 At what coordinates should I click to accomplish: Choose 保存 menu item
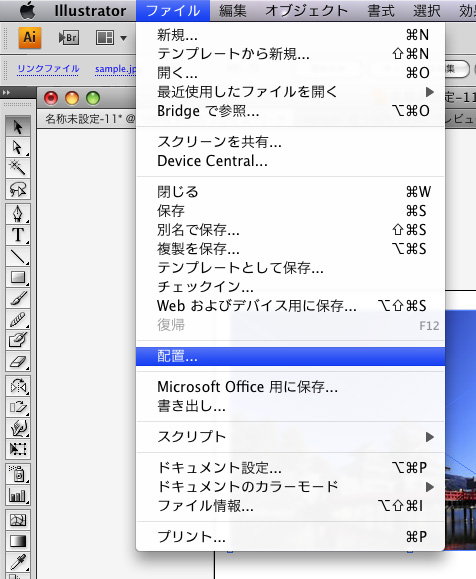pos(290,211)
